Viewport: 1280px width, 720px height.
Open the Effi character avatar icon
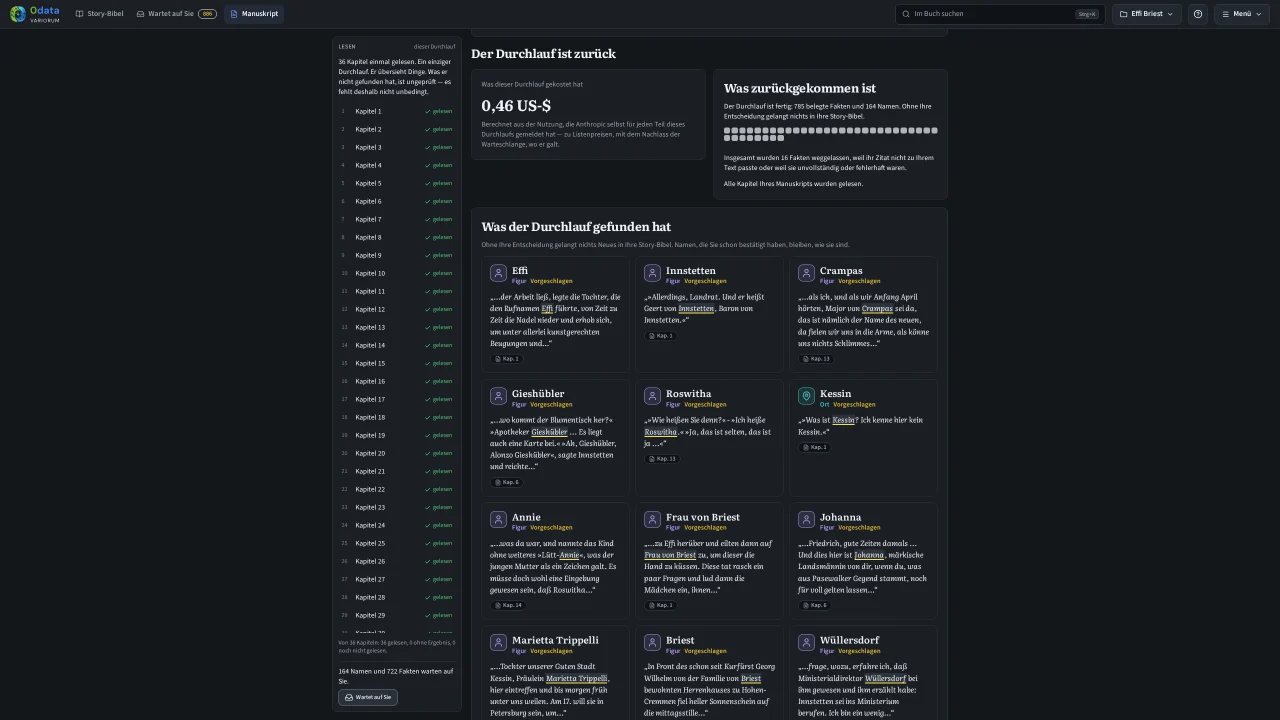[x=498, y=273]
